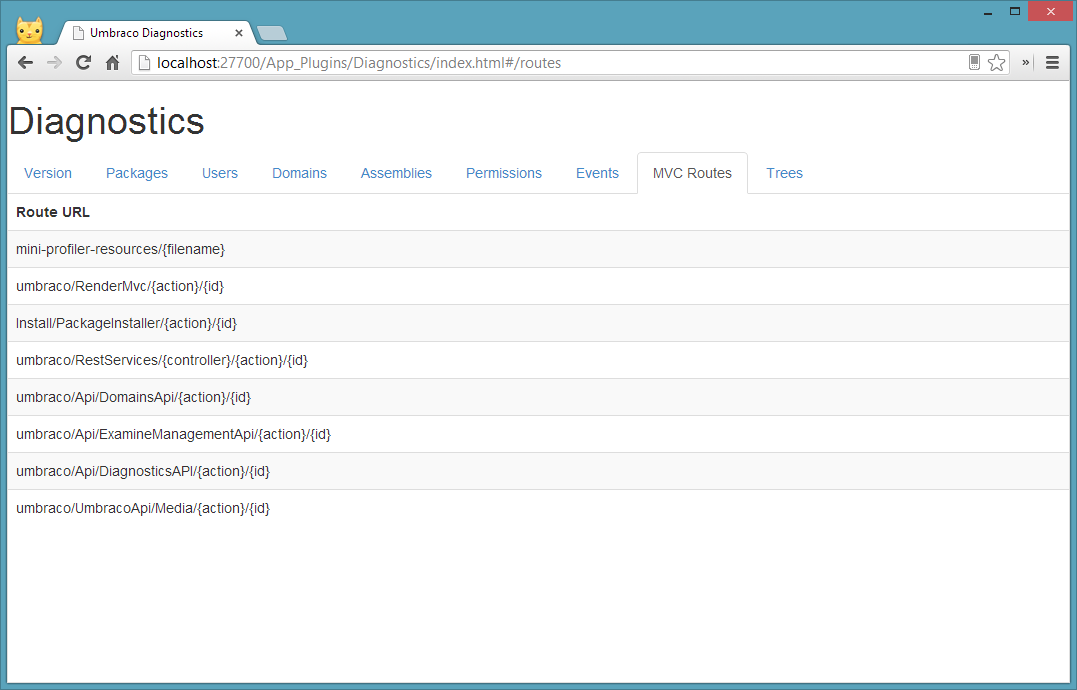Open a new browser tab
This screenshot has width=1077, height=690.
pyautogui.click(x=271, y=33)
